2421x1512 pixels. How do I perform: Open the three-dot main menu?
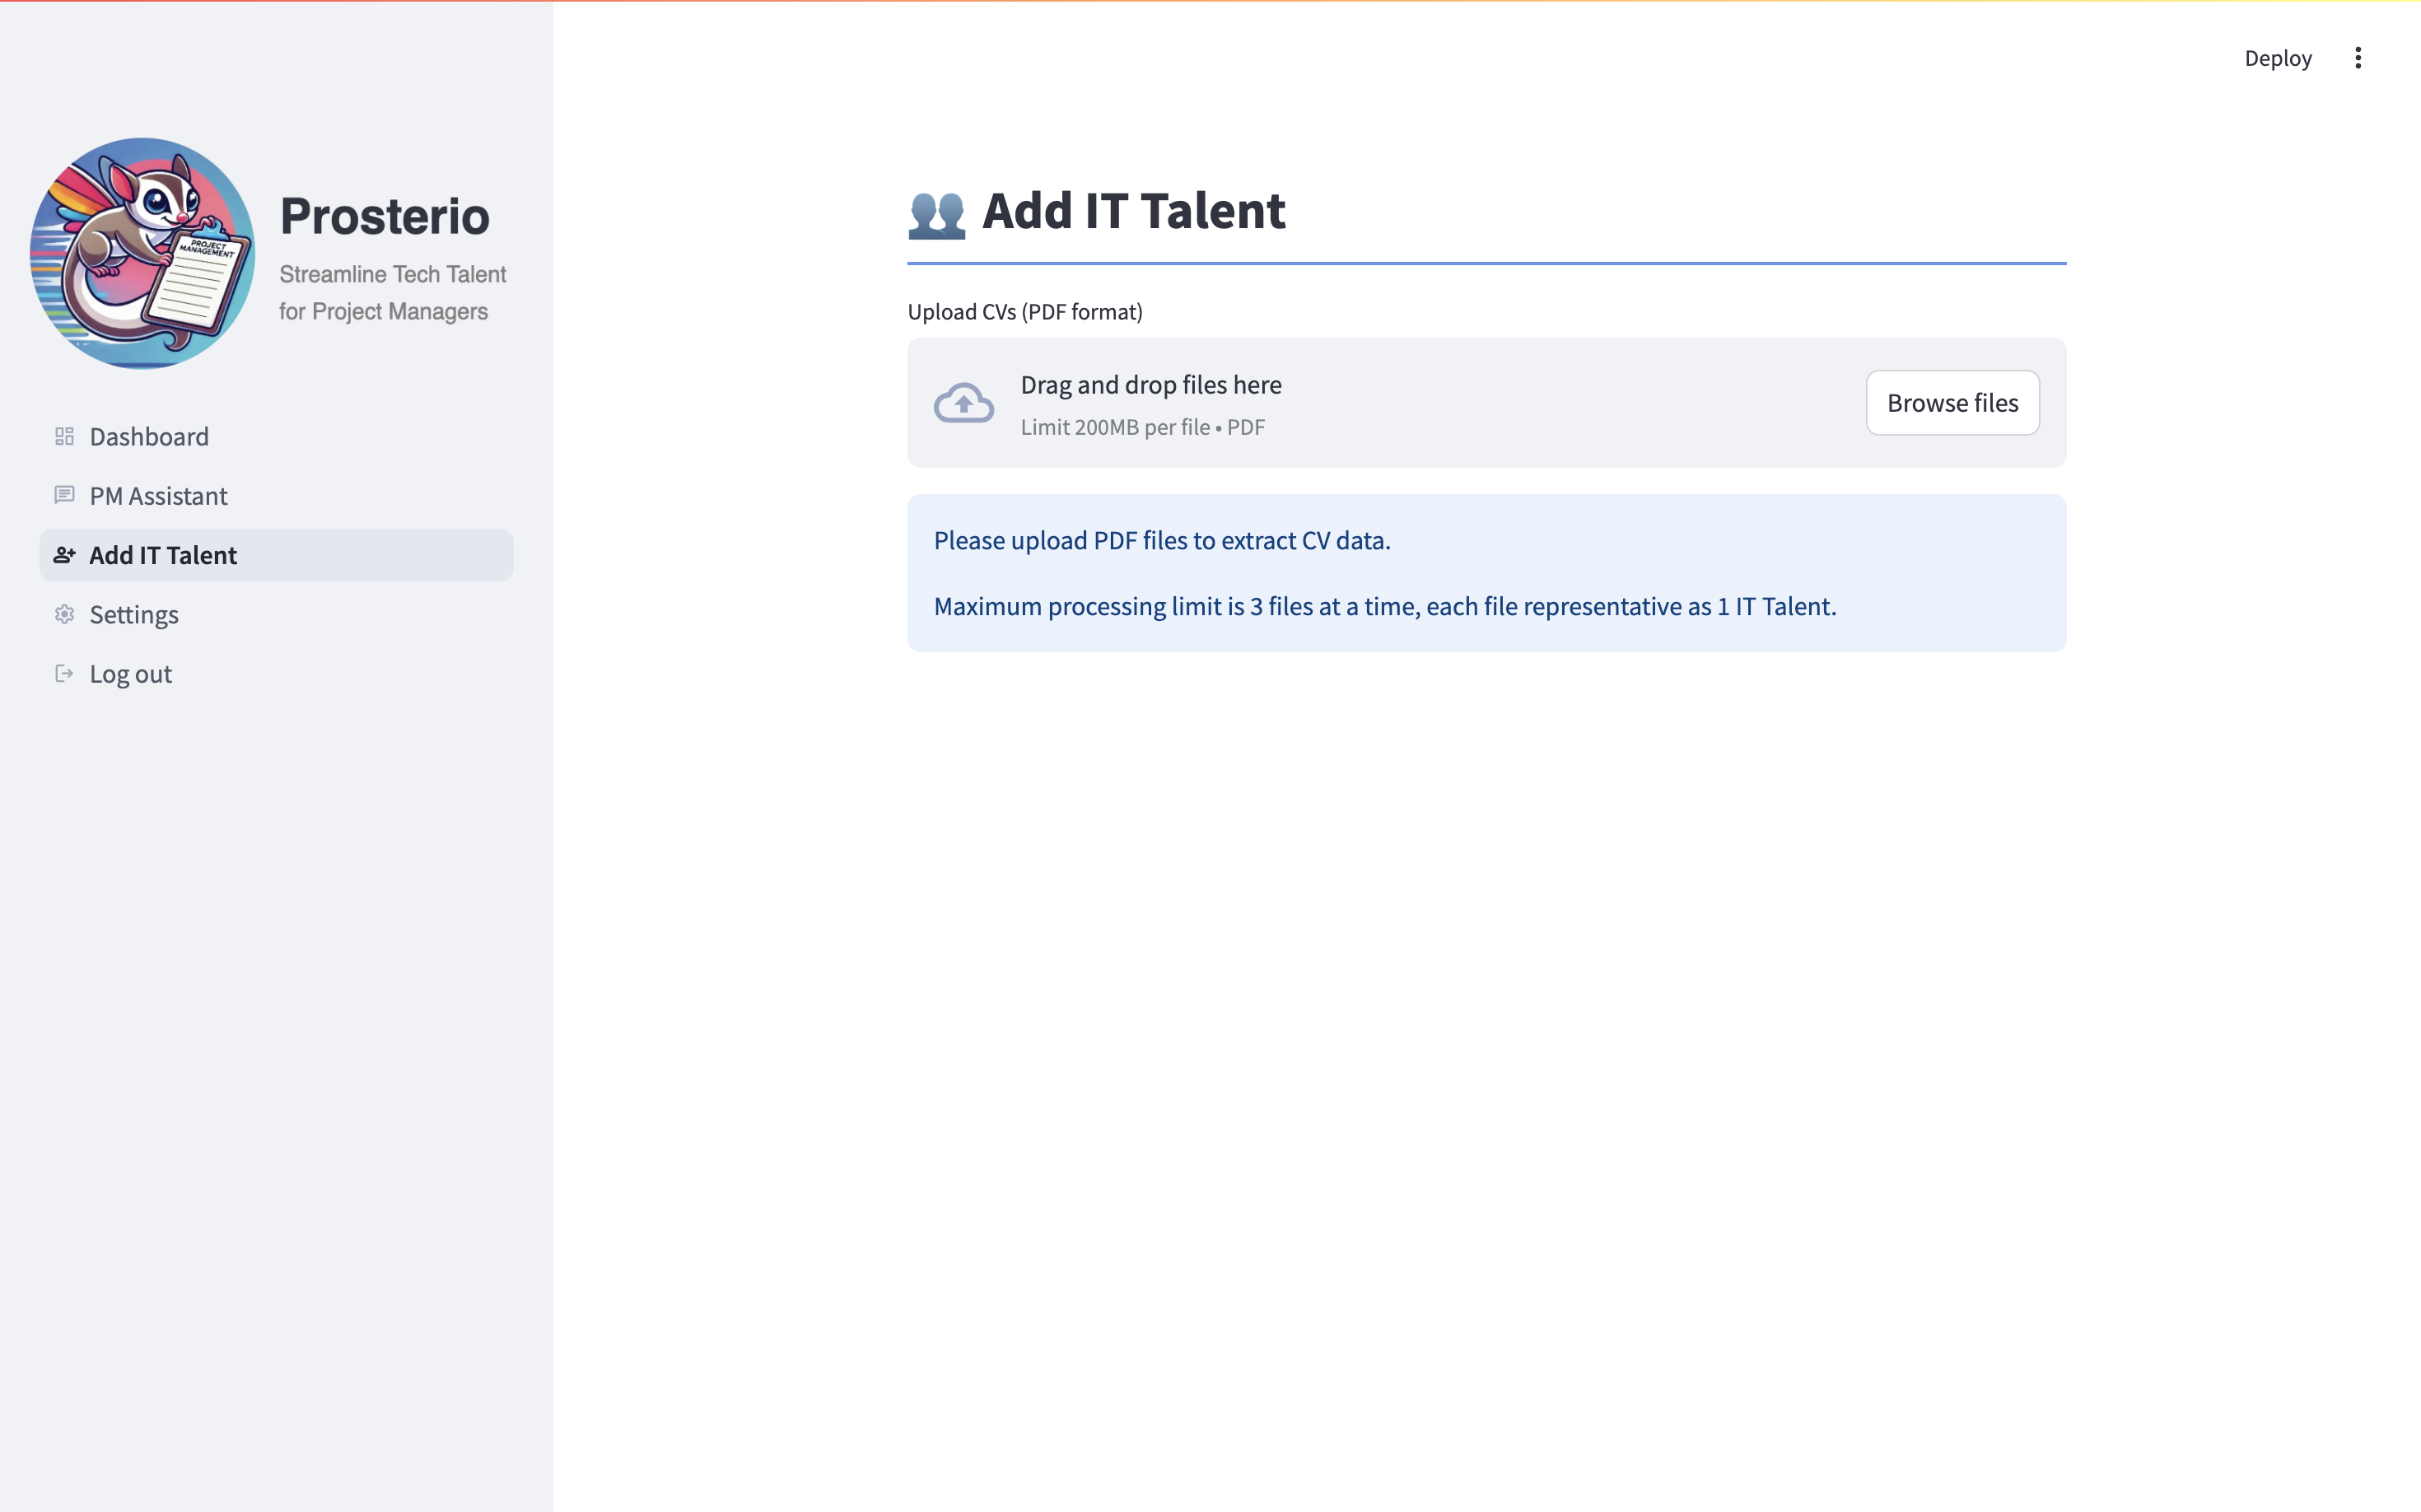pos(2357,58)
